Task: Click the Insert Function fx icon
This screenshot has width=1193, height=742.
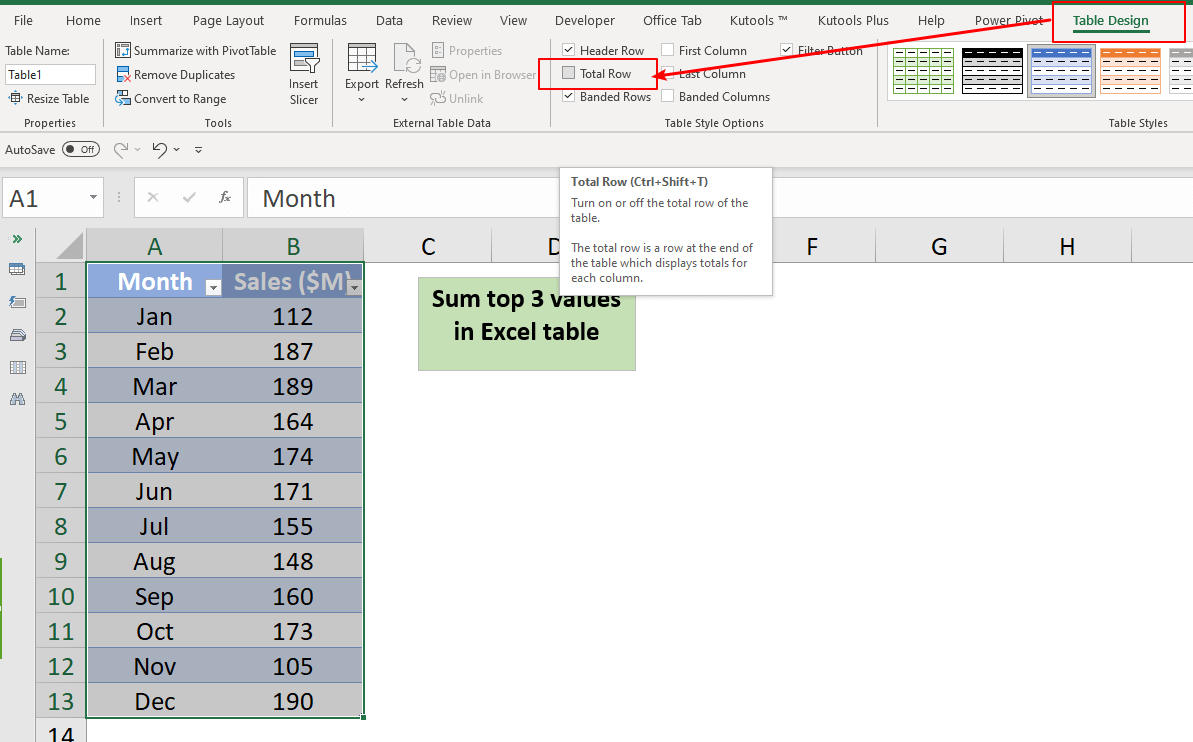Action: coord(226,198)
